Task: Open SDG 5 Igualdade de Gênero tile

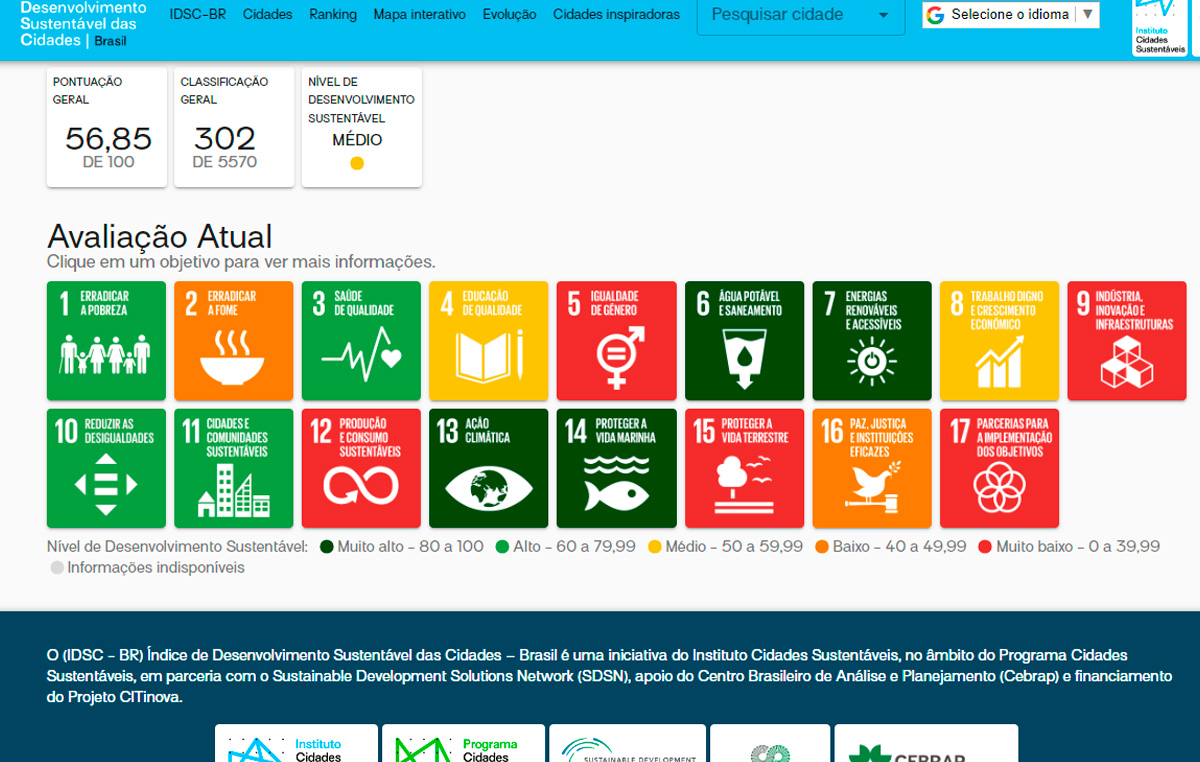Action: [x=617, y=340]
